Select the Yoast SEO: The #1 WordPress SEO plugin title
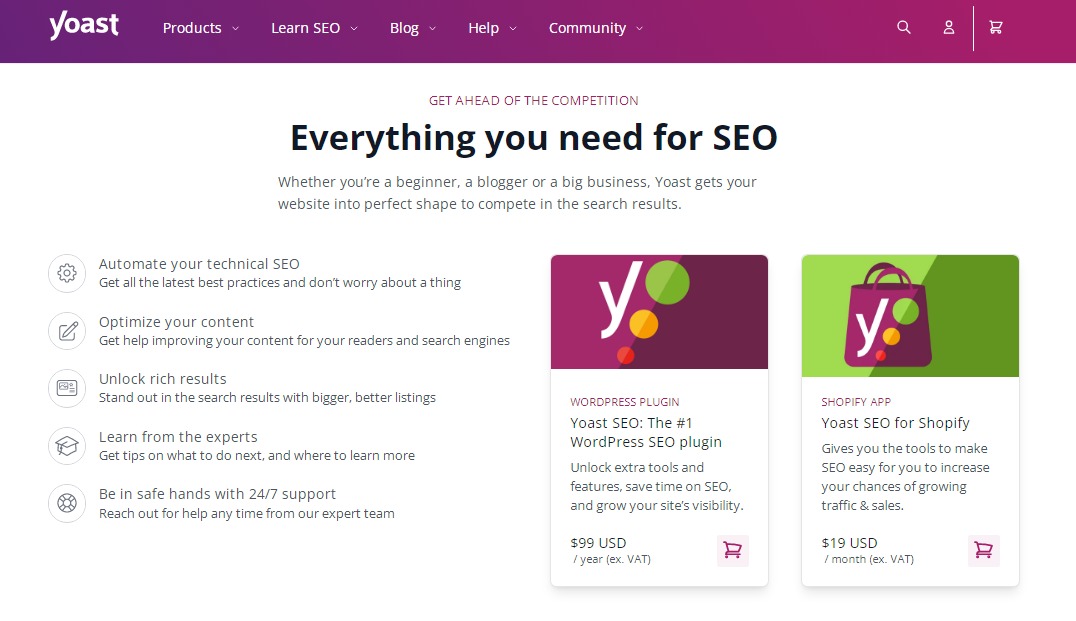Viewport: 1076px width, 621px height. (x=645, y=430)
